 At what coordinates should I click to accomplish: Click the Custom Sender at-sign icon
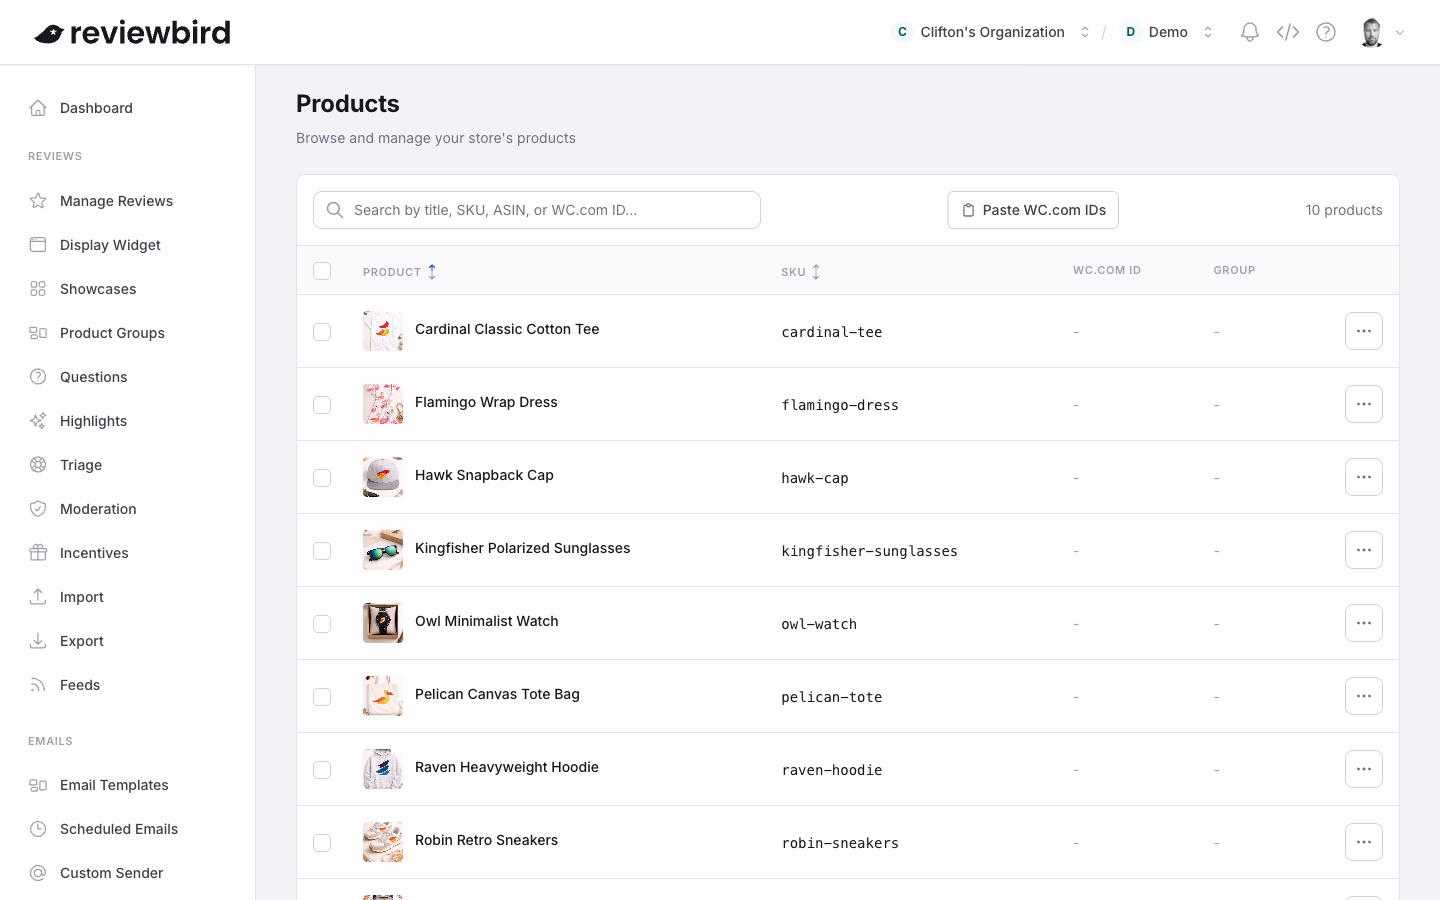(38, 873)
